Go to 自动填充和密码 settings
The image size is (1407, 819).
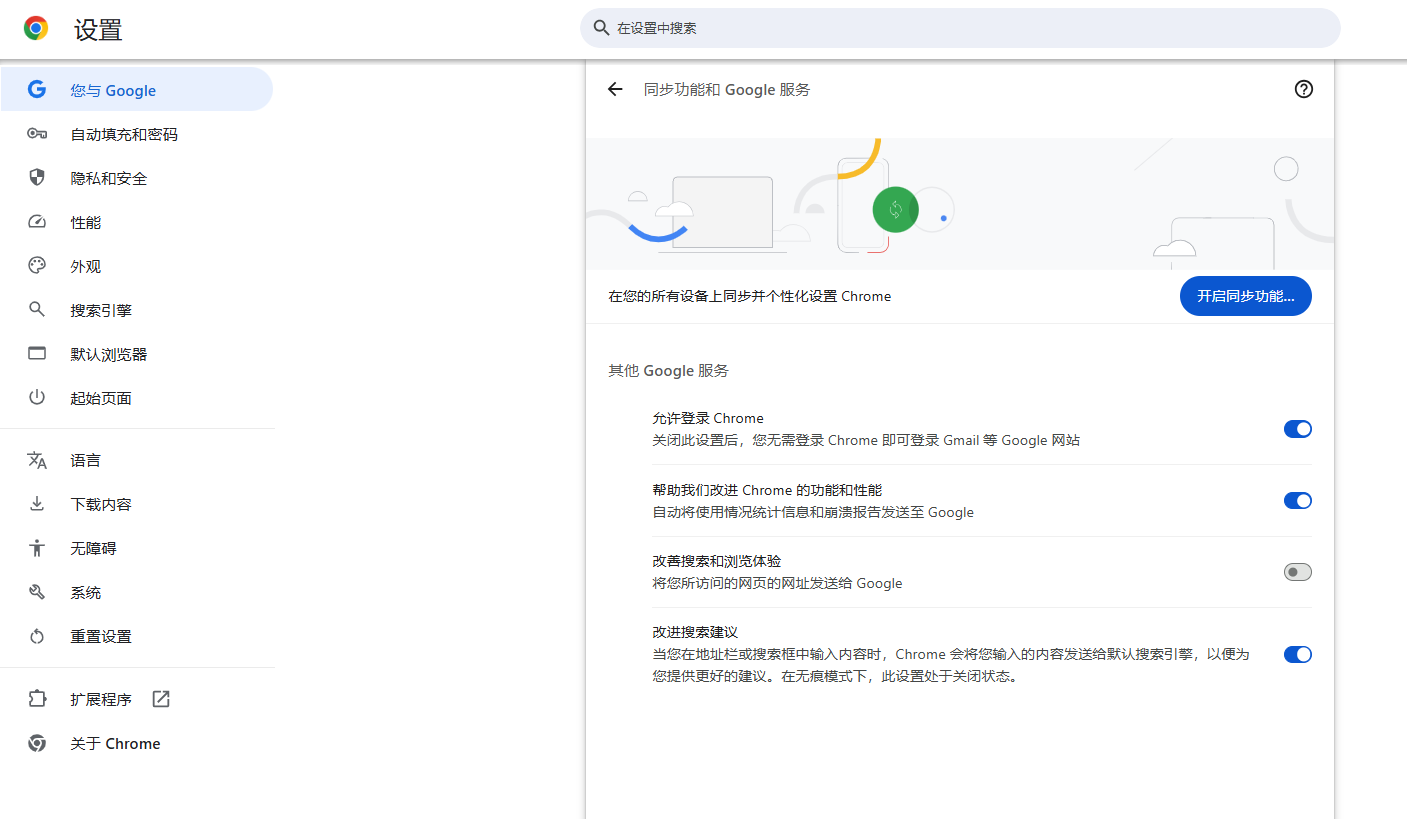pyautogui.click(x=137, y=134)
